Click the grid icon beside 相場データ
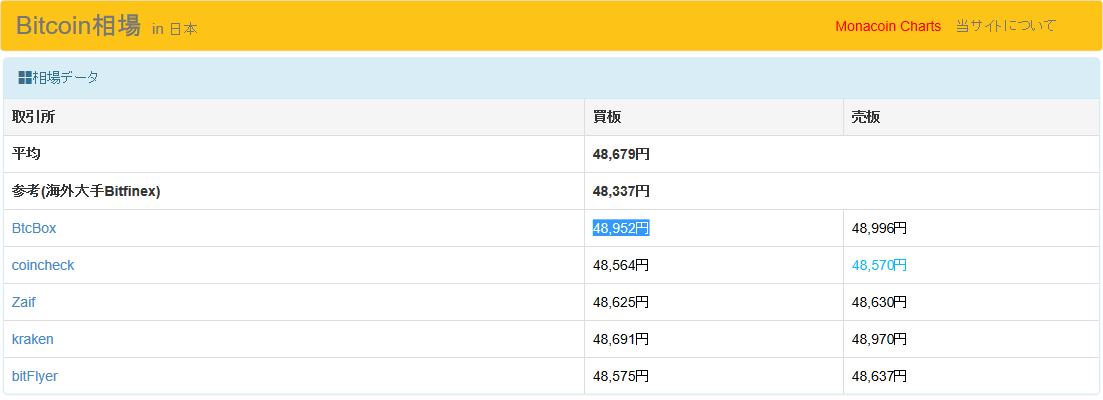This screenshot has height=400, width=1103. [25, 78]
